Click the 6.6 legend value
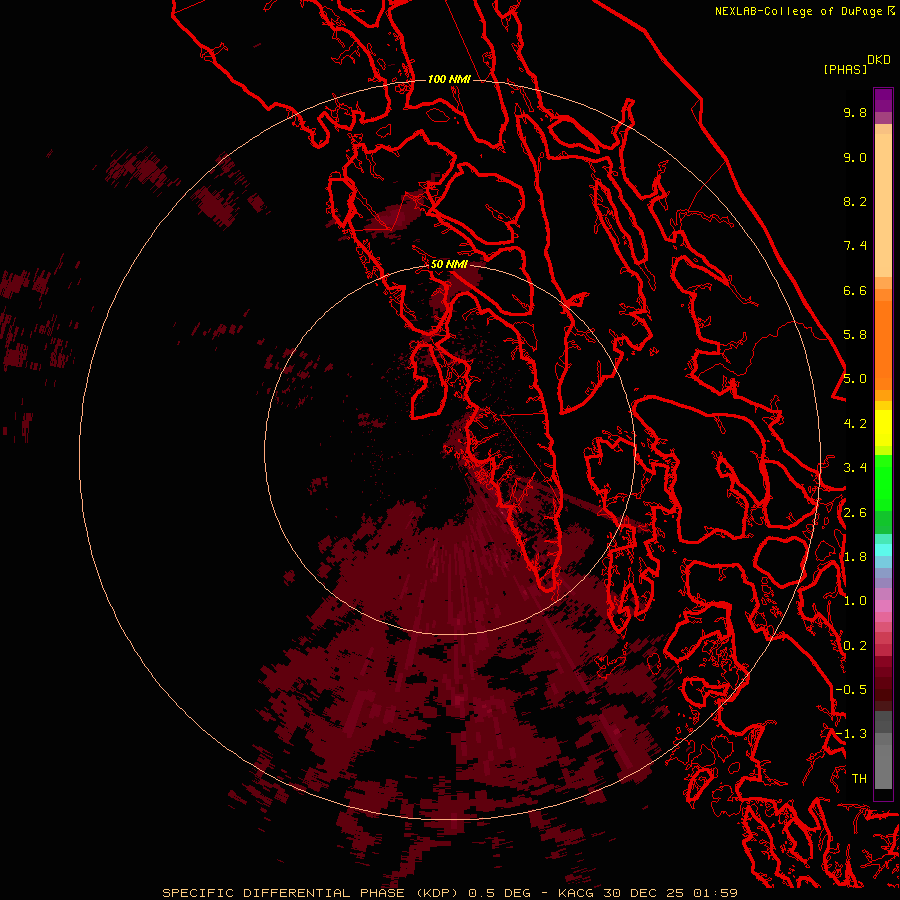Image resolution: width=900 pixels, height=900 pixels. pos(855,290)
